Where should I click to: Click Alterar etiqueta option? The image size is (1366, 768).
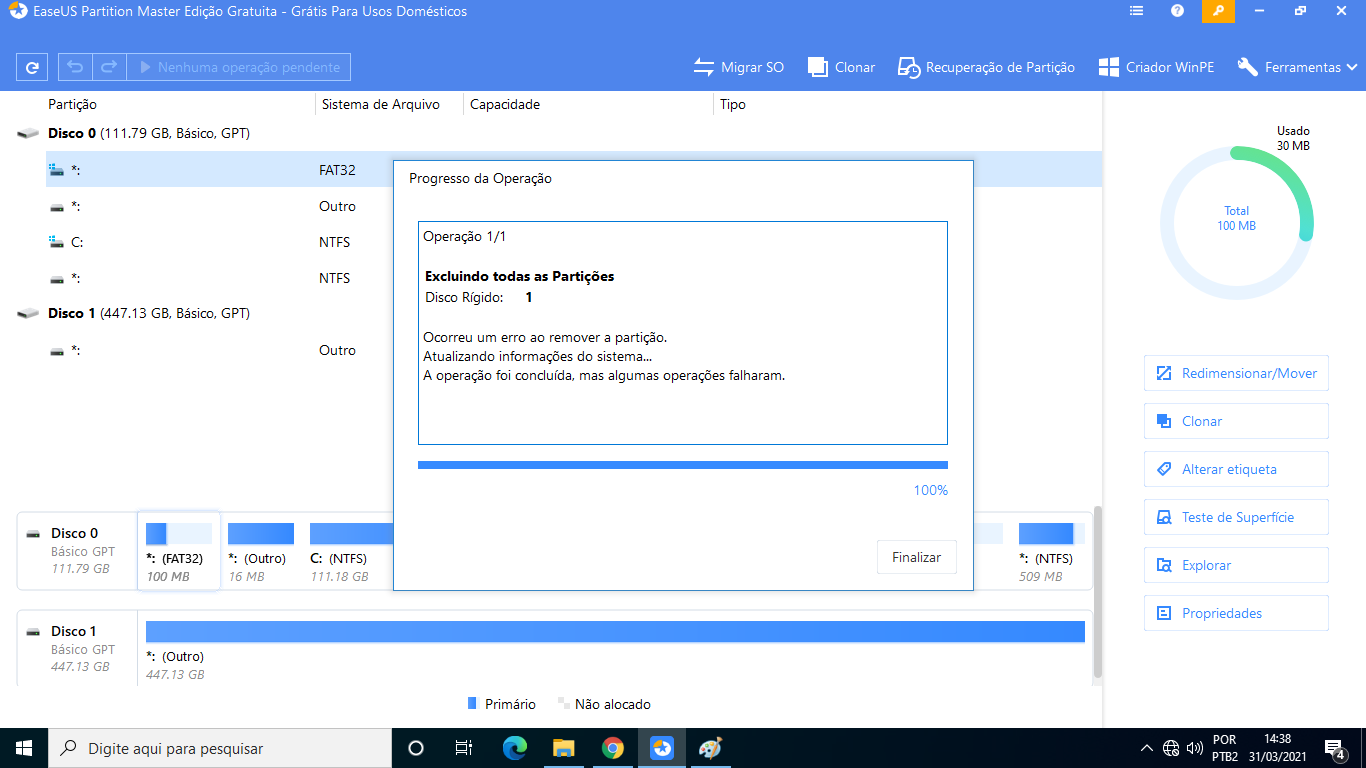(1236, 469)
